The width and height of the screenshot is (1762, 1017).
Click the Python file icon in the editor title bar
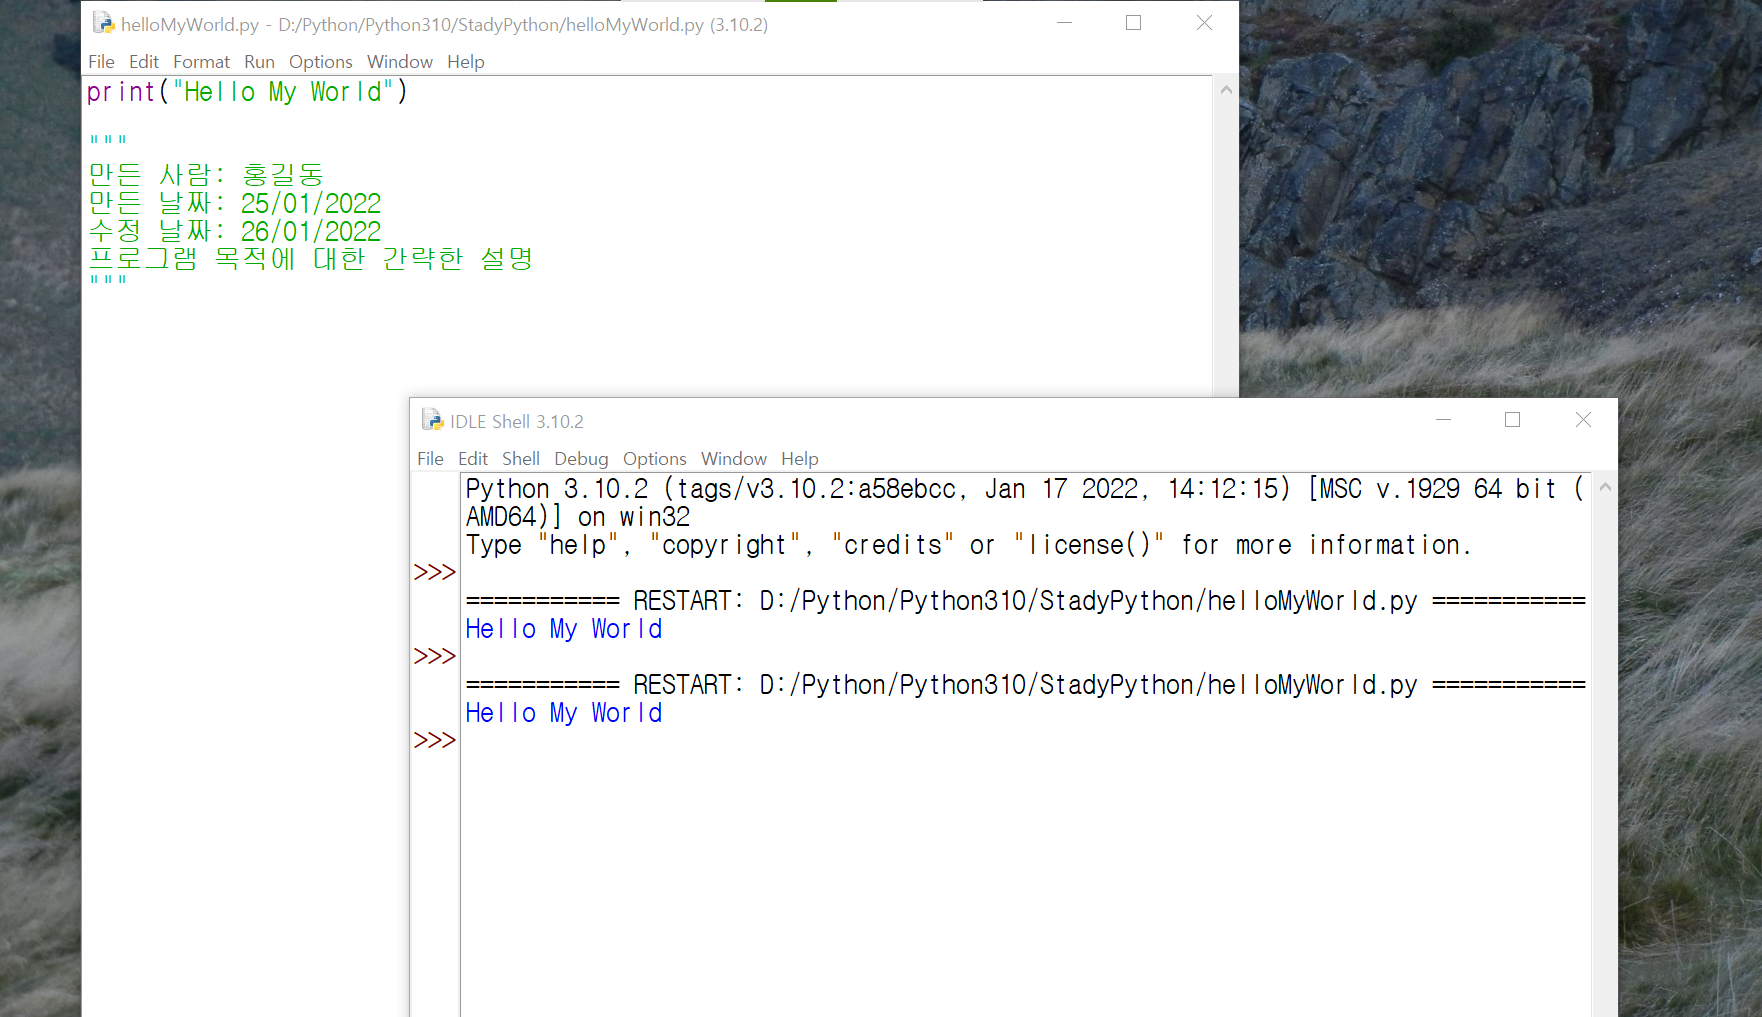(x=103, y=23)
